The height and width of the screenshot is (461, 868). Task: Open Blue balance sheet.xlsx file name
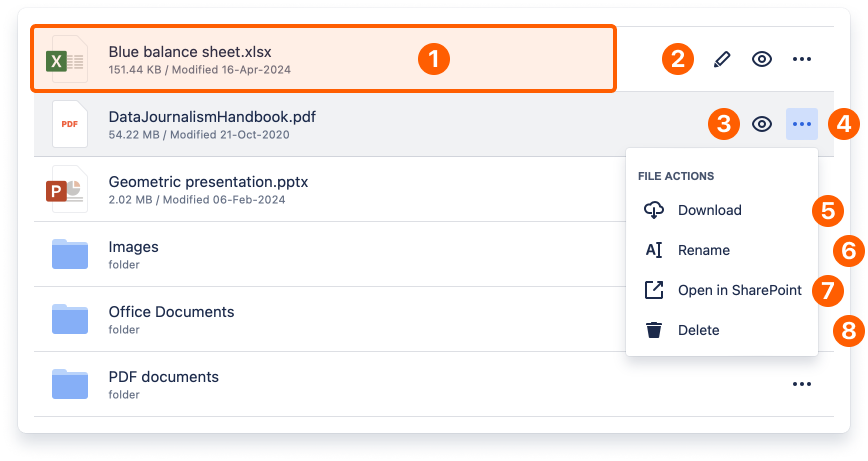pyautogui.click(x=190, y=51)
